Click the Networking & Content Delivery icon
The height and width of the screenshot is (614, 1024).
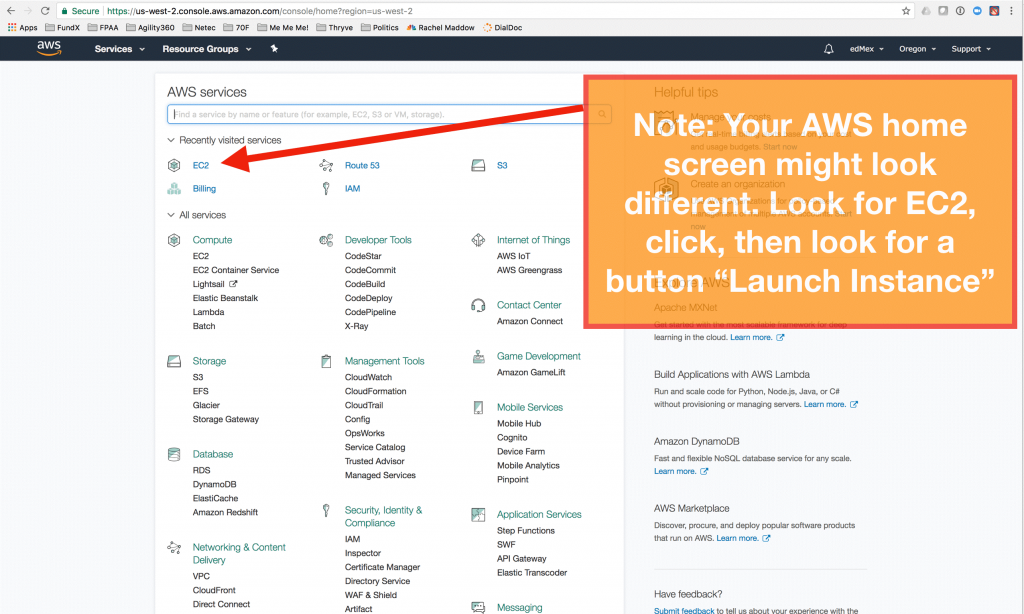pyautogui.click(x=174, y=547)
